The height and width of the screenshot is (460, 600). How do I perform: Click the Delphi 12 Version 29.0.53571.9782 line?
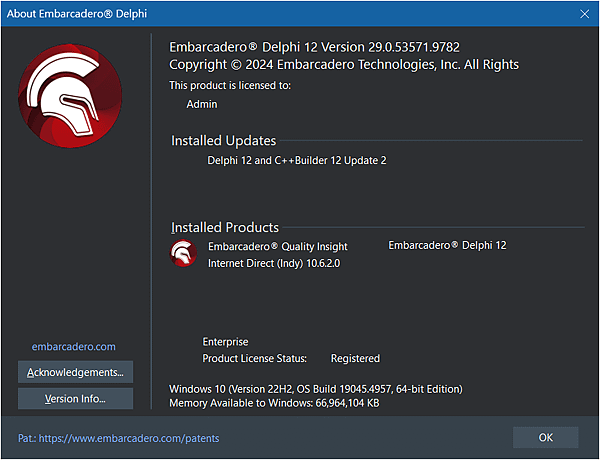click(315, 47)
